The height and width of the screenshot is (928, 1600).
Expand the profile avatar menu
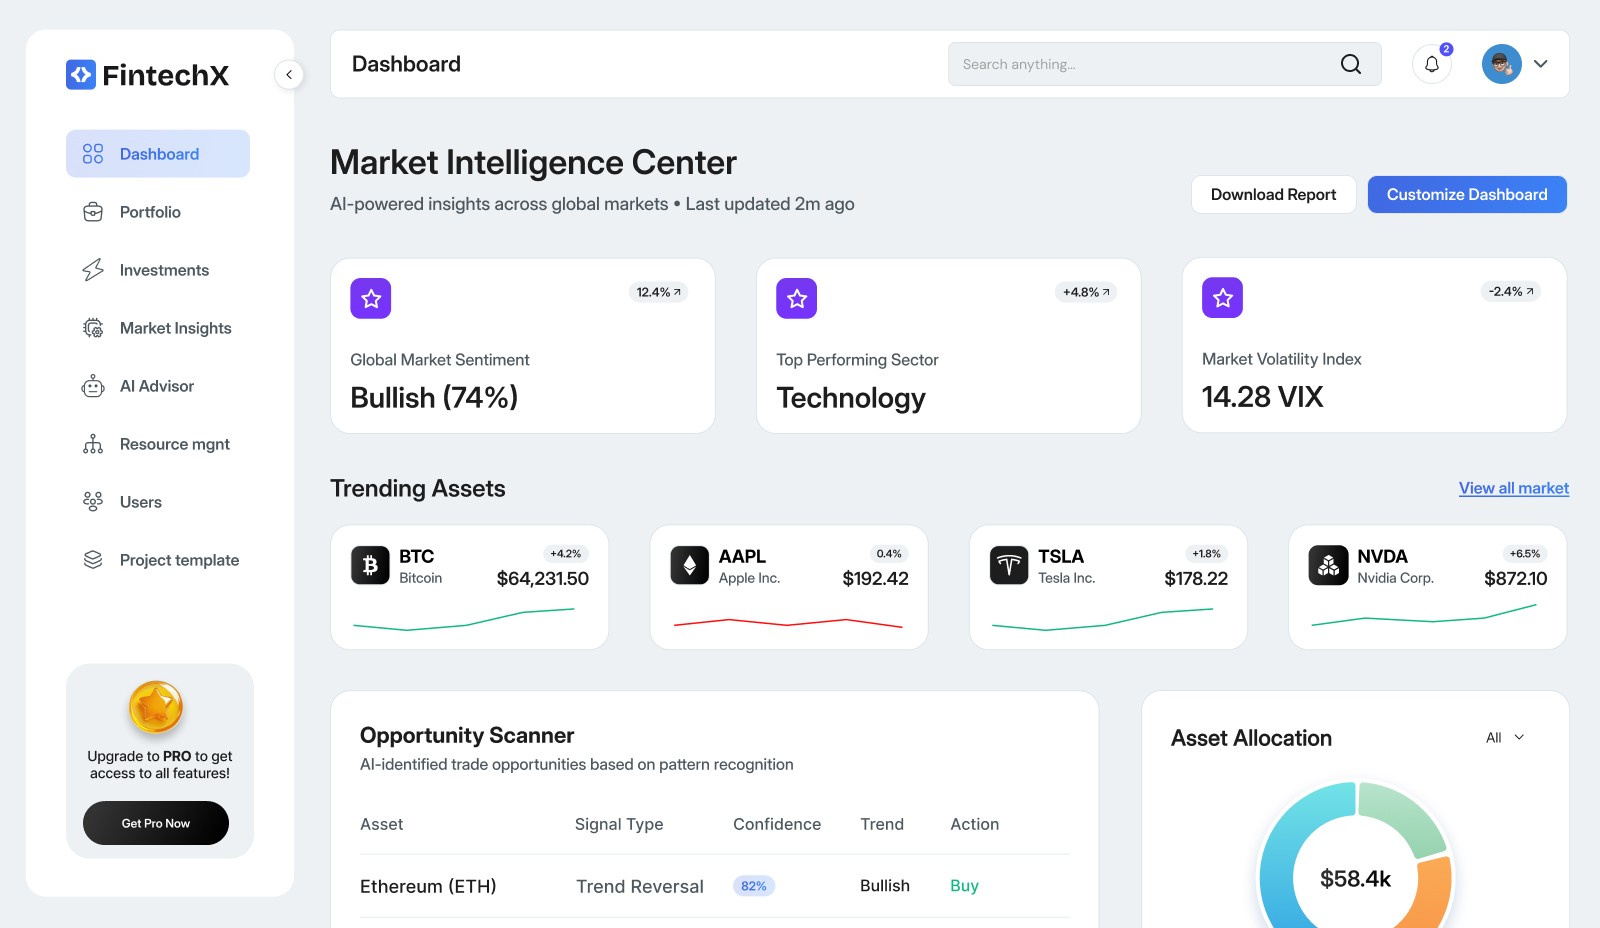click(1500, 63)
